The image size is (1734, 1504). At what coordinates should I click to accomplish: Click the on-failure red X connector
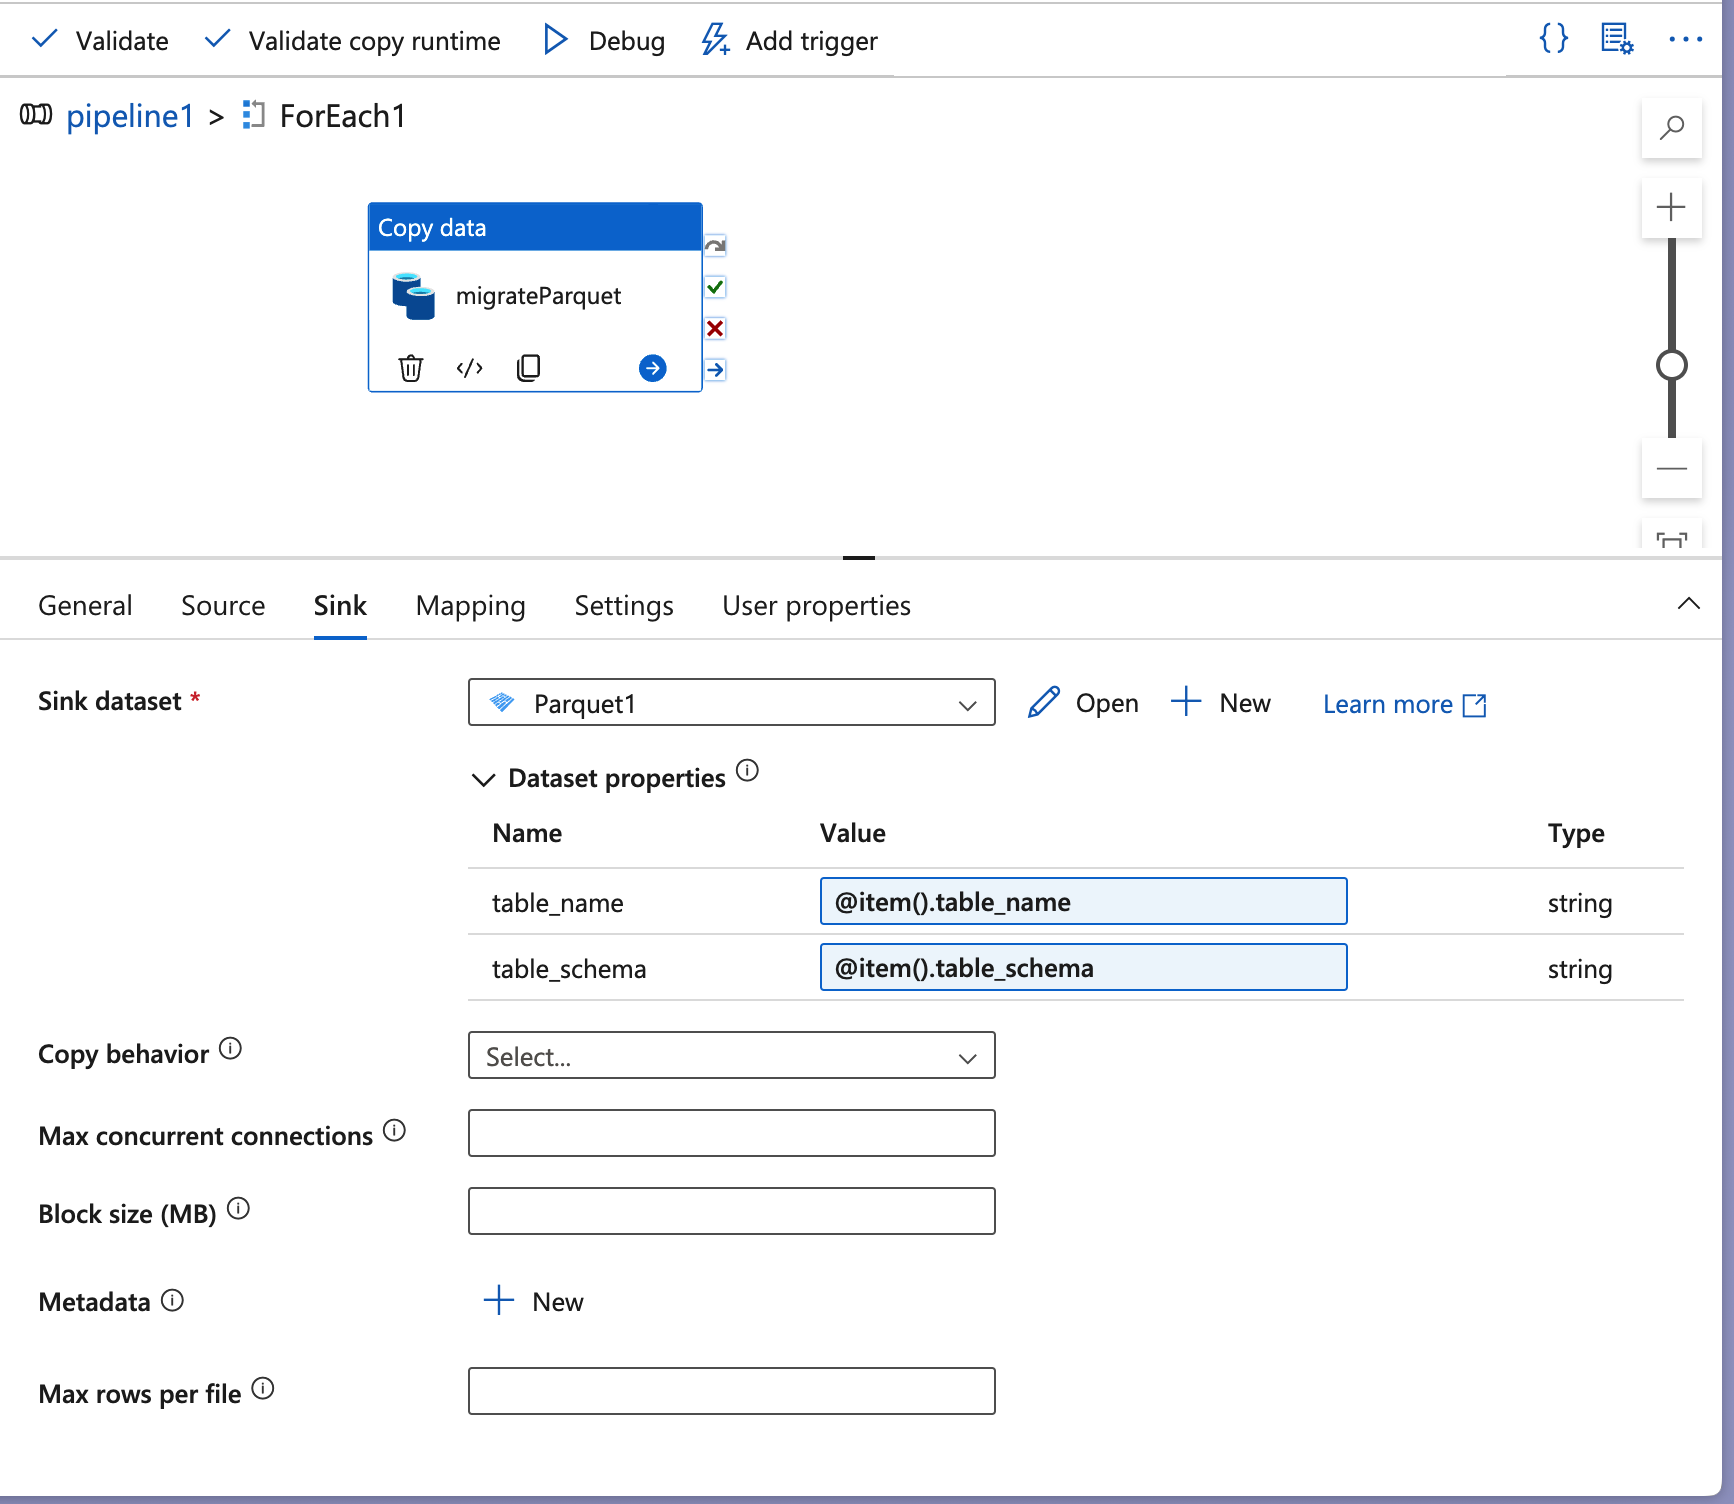(715, 328)
